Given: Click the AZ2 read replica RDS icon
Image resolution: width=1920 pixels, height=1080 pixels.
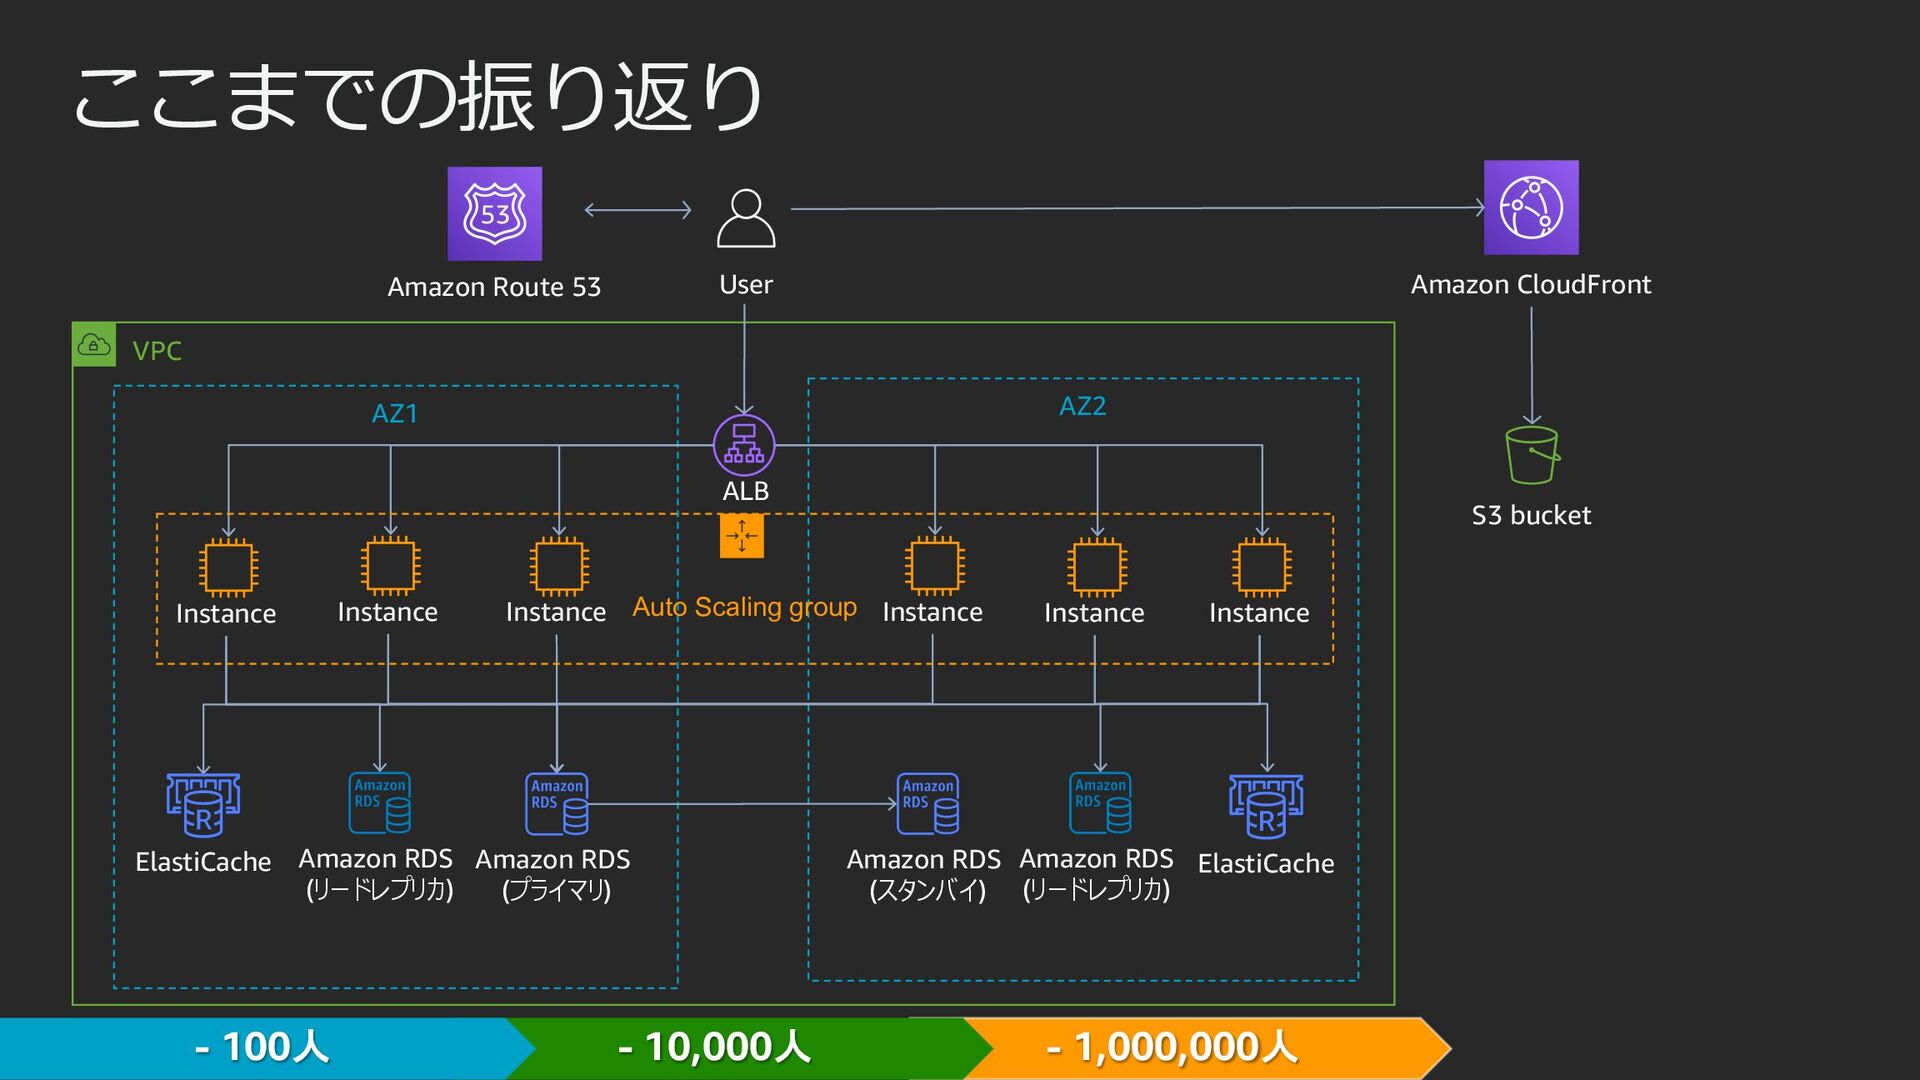Looking at the screenshot, I should tap(1100, 802).
